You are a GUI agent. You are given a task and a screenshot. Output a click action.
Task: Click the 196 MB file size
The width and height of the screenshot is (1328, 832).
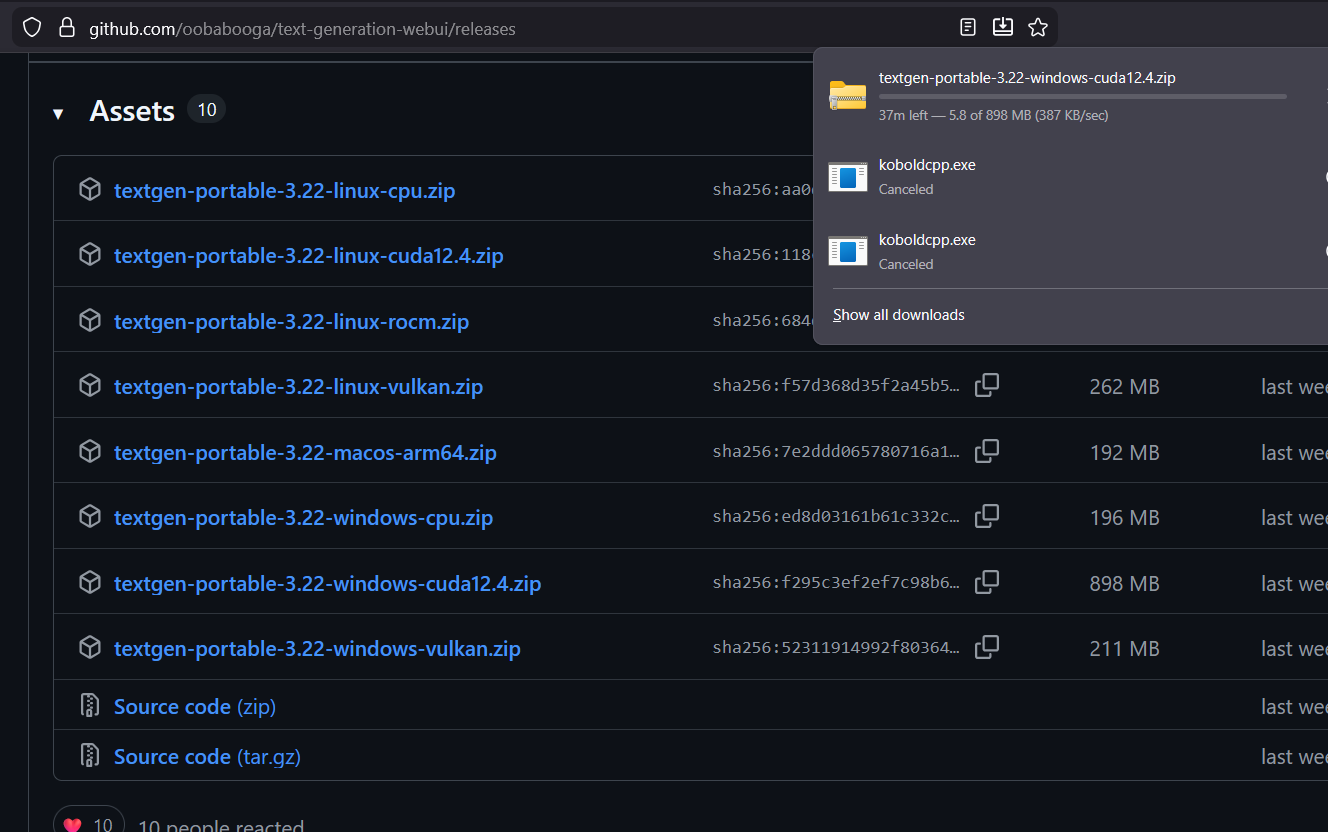point(1124,518)
